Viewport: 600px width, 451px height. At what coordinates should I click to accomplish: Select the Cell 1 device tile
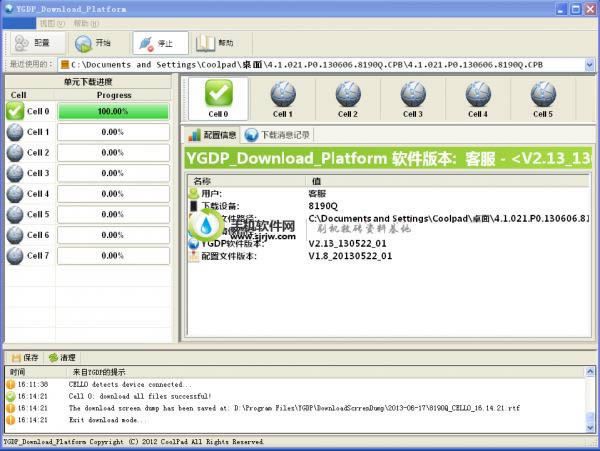283,98
